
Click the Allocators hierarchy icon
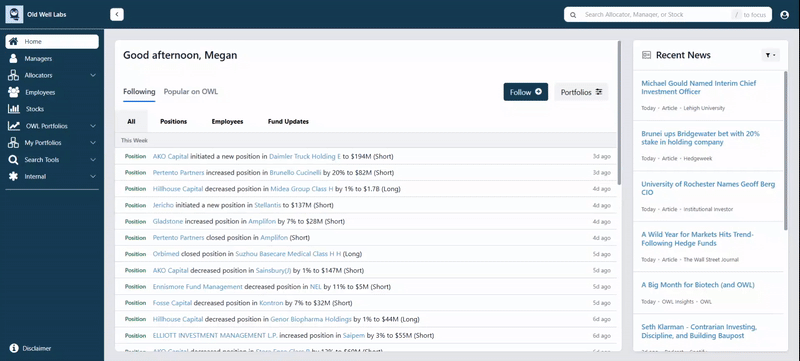(x=14, y=75)
